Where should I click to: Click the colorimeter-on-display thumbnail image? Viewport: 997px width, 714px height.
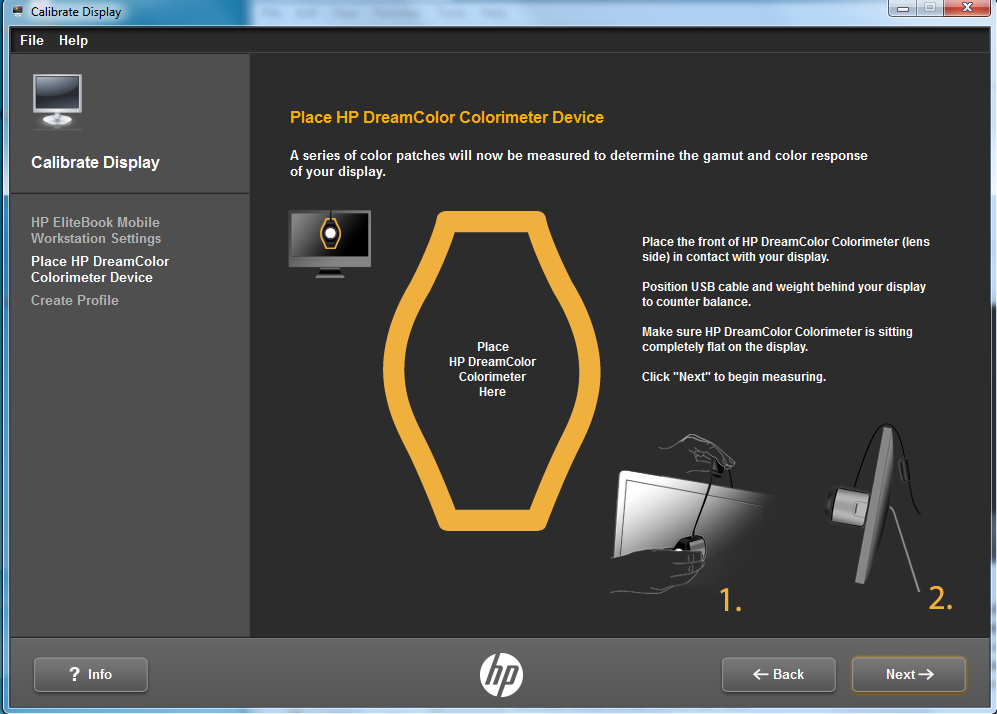click(329, 241)
